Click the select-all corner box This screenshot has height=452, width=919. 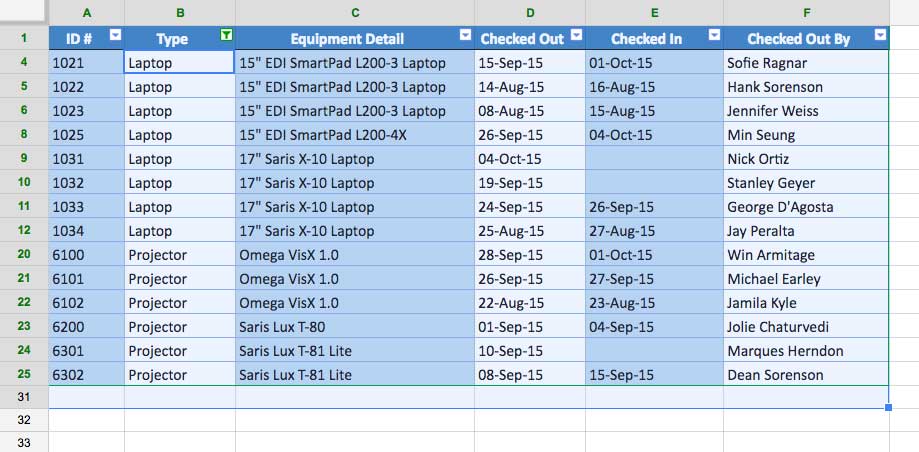(24, 12)
